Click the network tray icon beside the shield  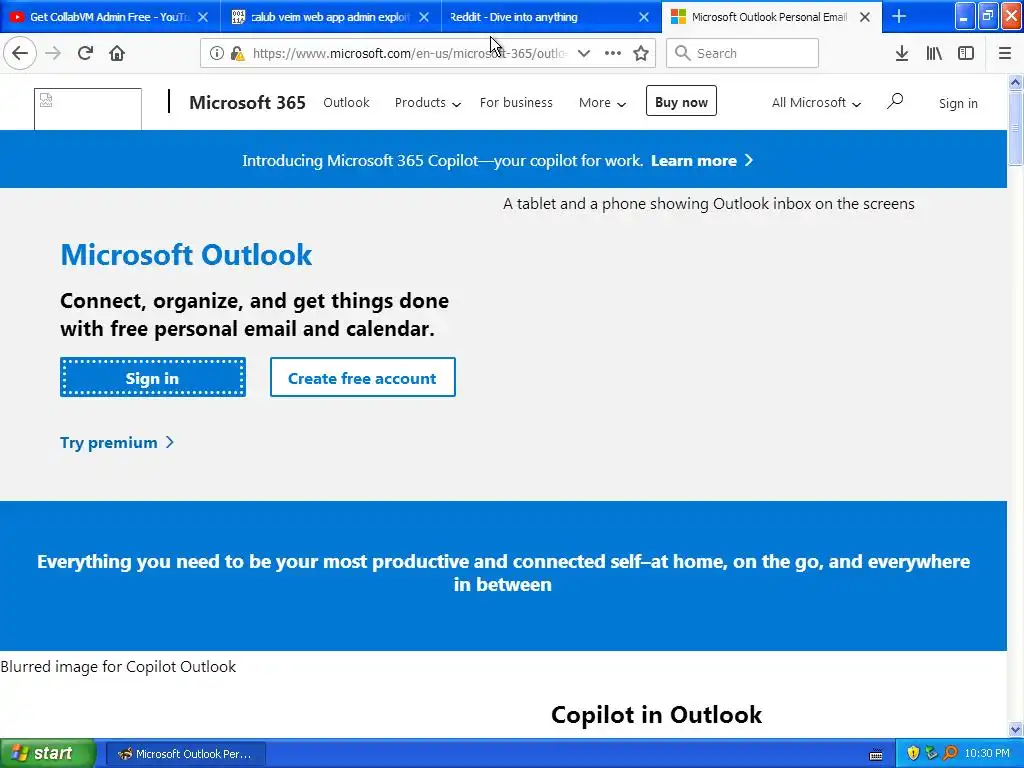pyautogui.click(x=931, y=753)
